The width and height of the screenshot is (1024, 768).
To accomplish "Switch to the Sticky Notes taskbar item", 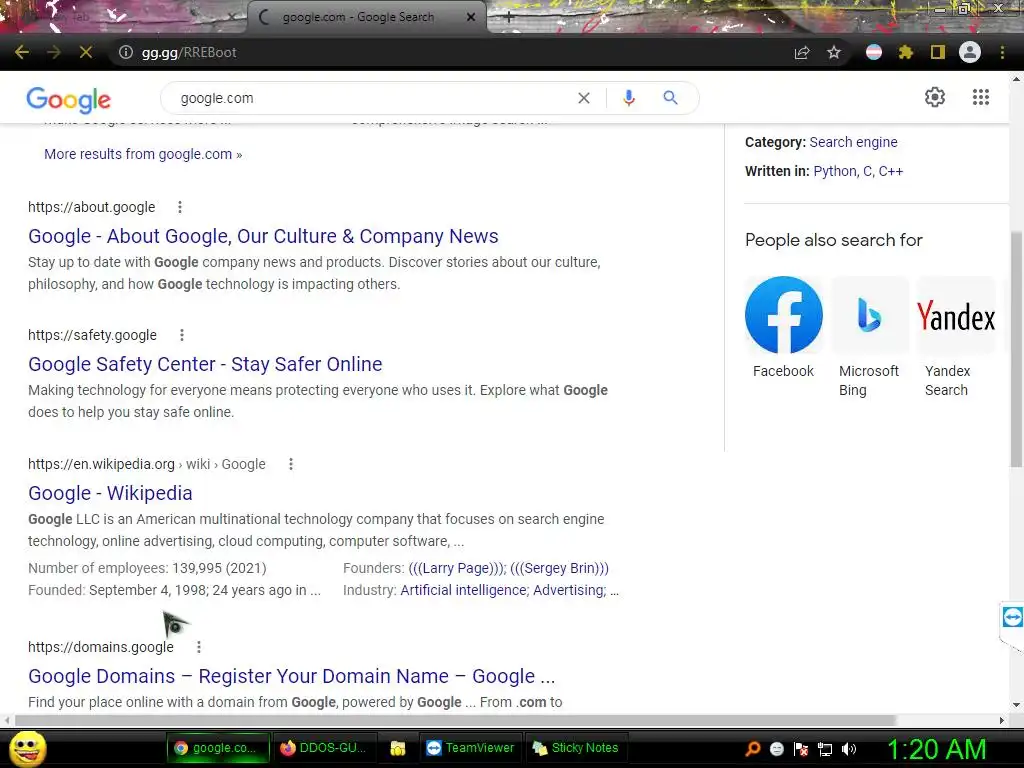I will click(x=575, y=748).
